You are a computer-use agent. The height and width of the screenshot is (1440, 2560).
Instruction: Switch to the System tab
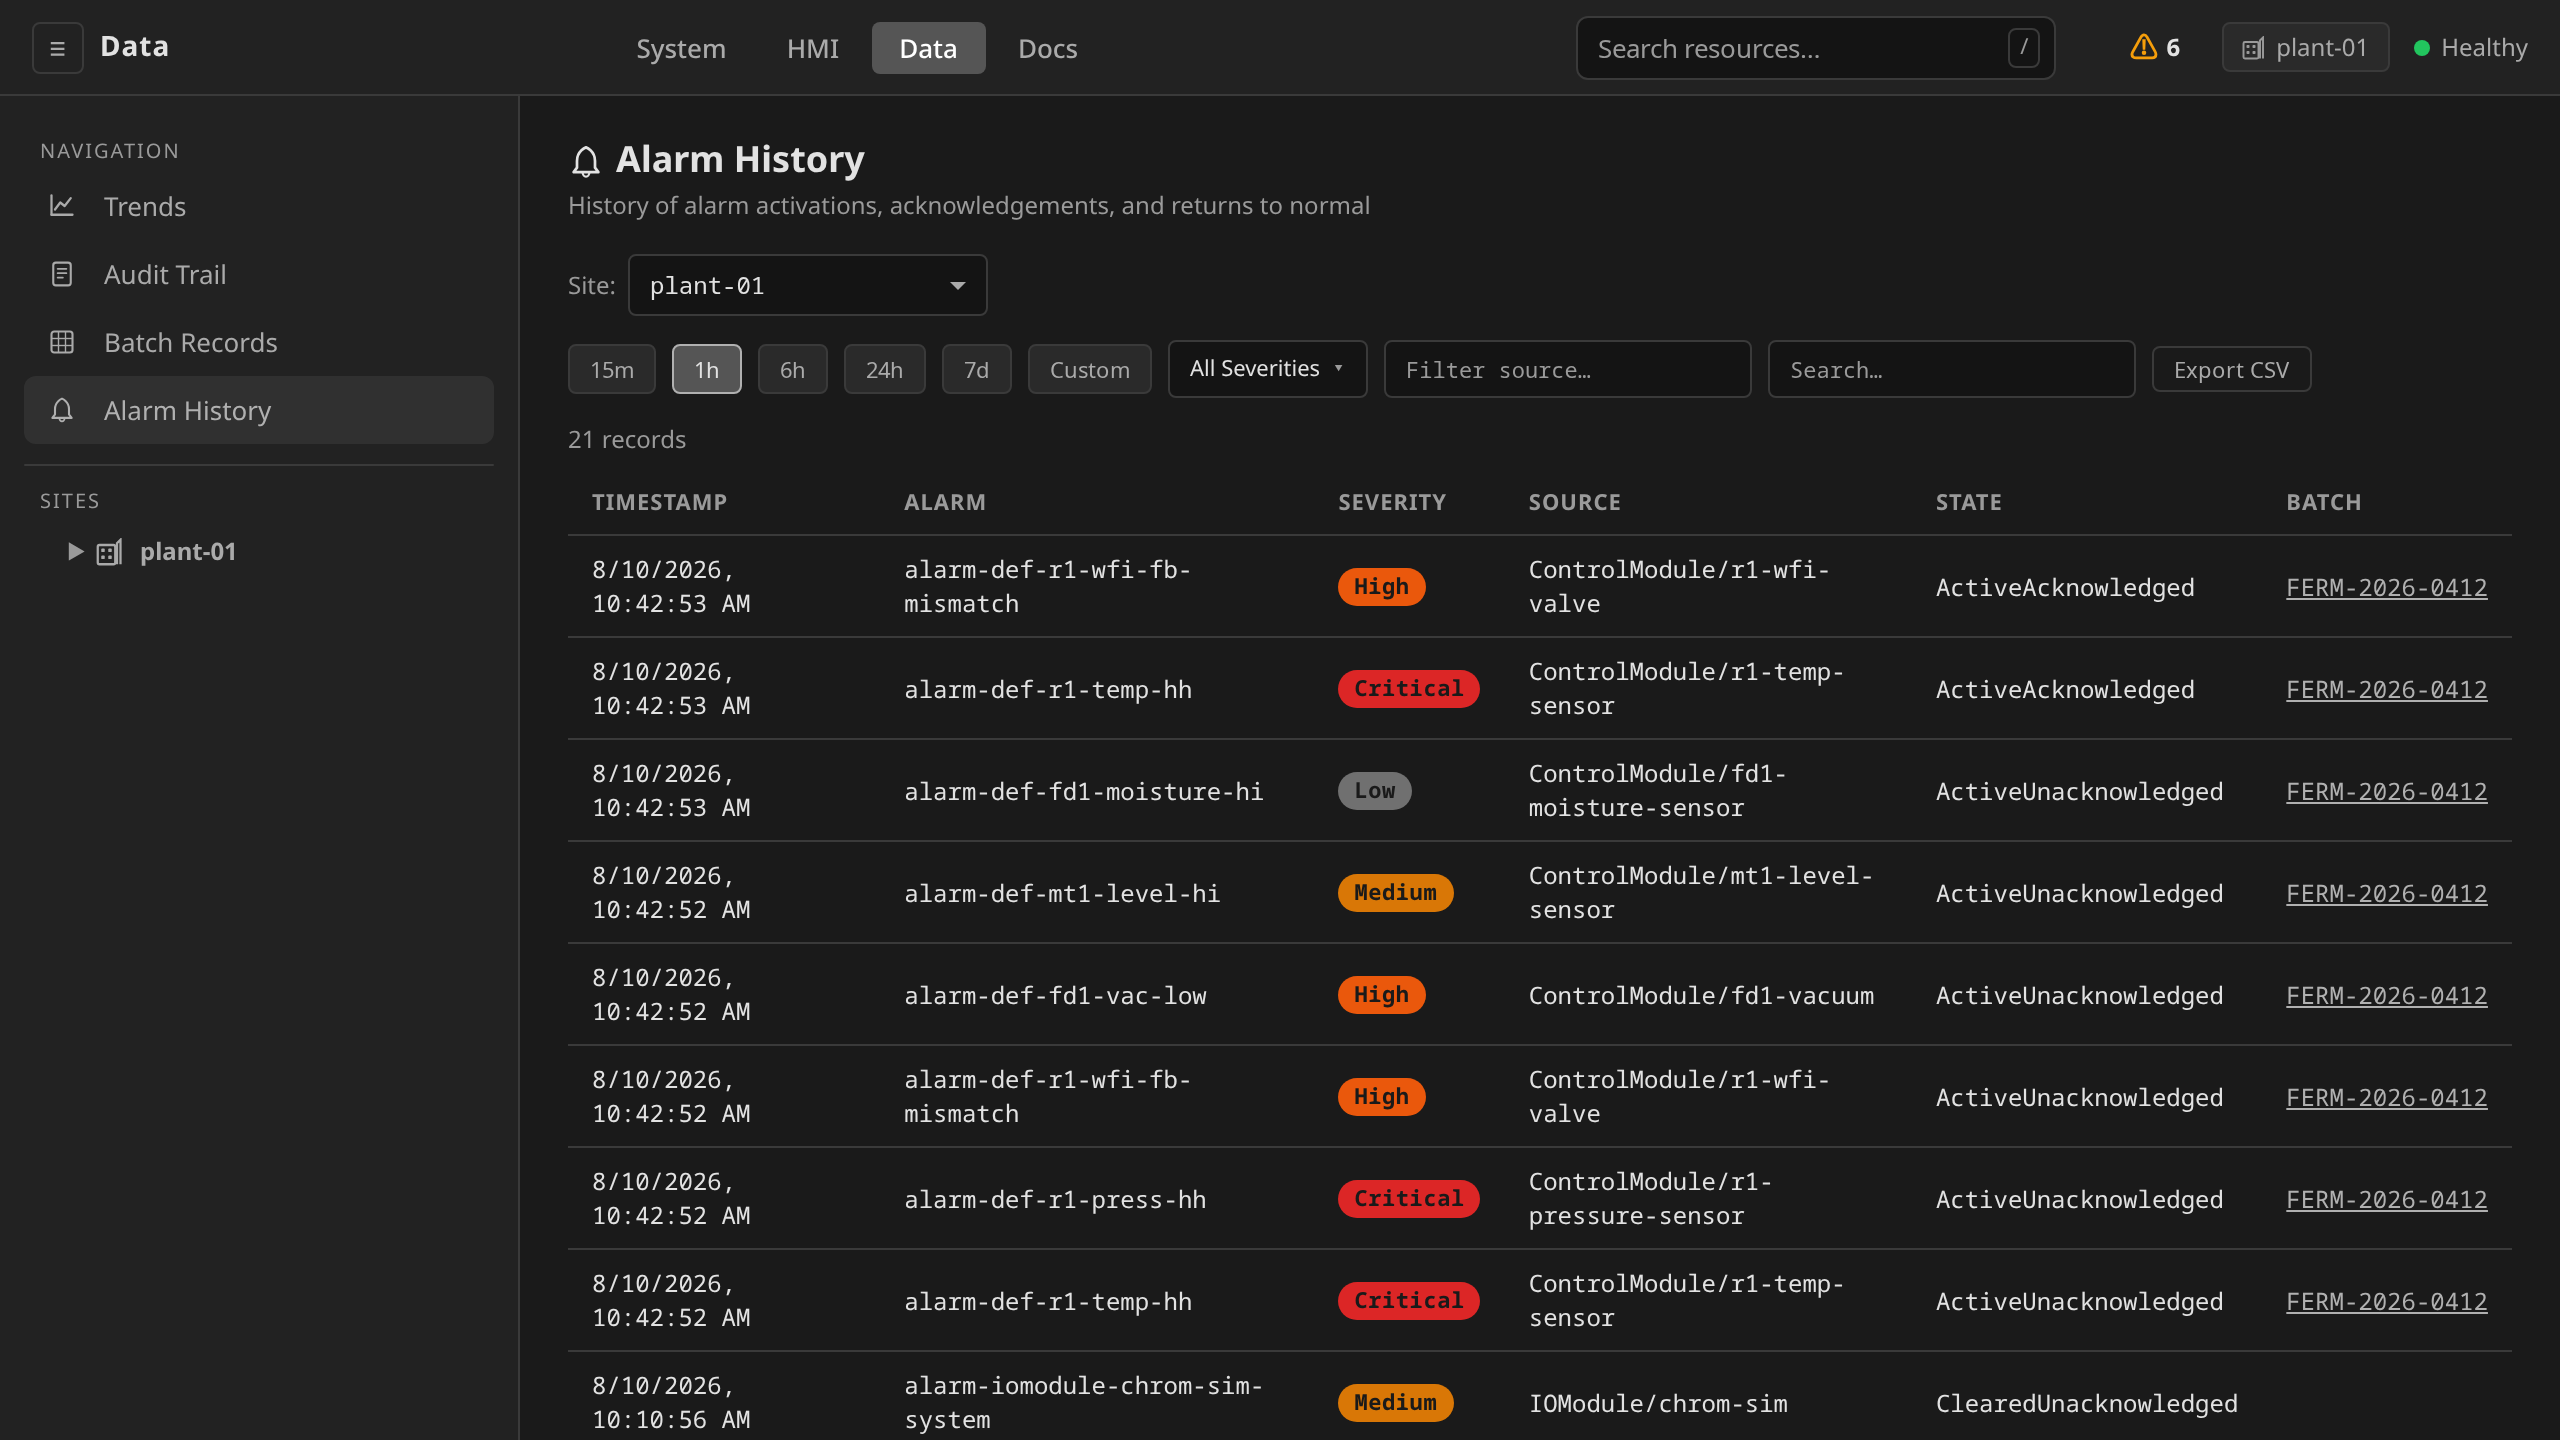681,48
